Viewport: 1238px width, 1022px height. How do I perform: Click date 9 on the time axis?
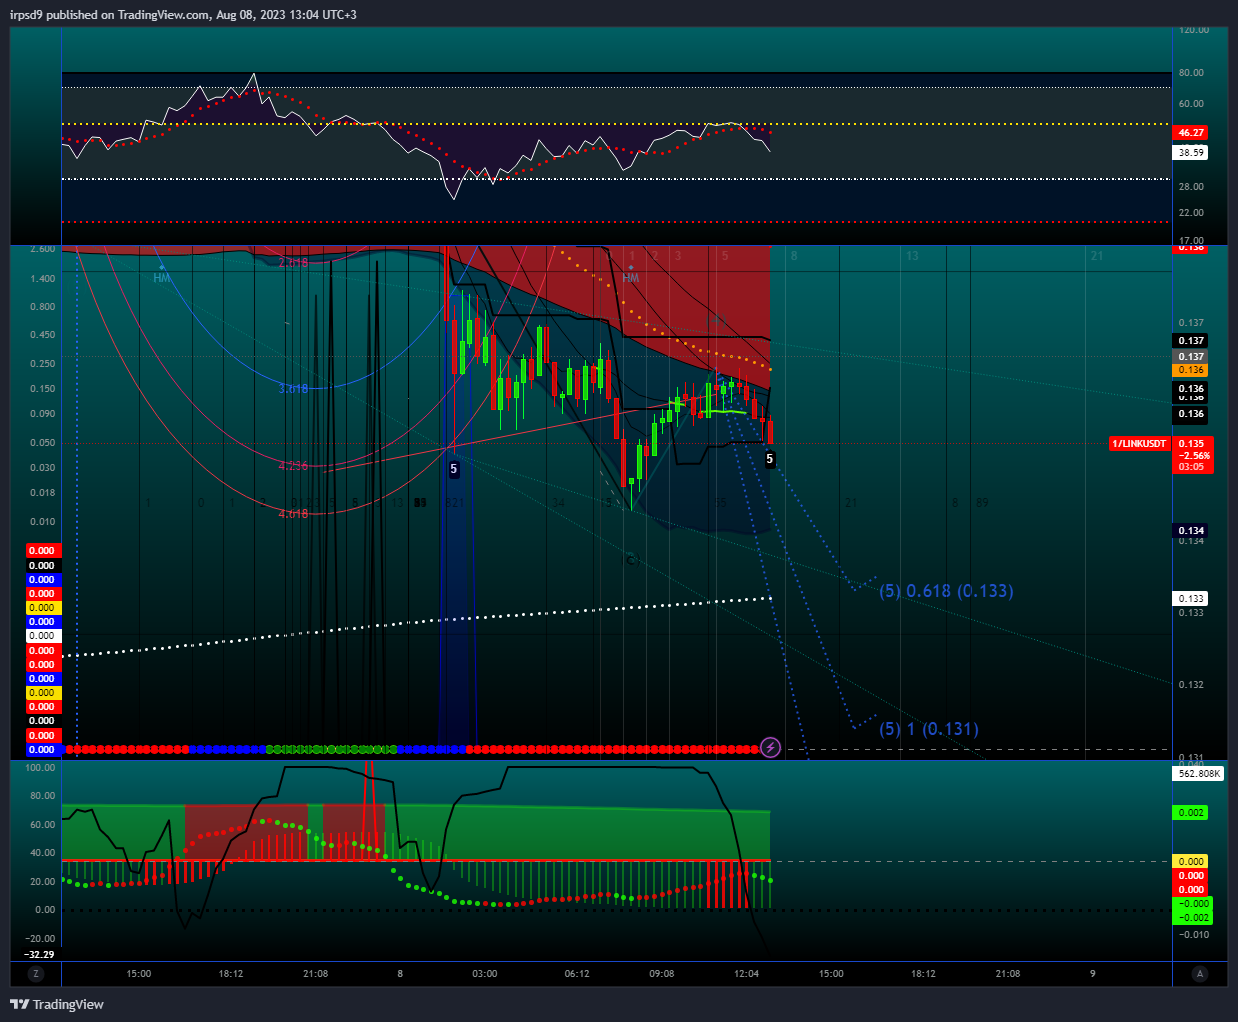coord(1093,974)
